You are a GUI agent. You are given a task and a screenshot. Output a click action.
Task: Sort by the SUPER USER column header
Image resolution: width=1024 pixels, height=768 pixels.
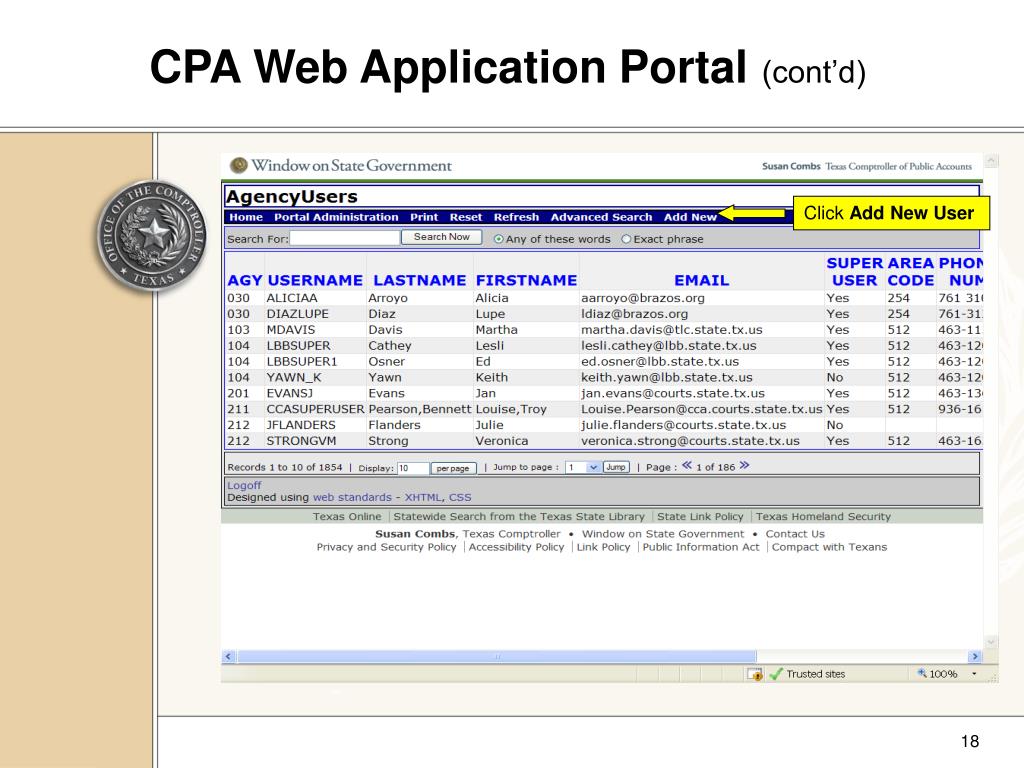pyautogui.click(x=854, y=272)
